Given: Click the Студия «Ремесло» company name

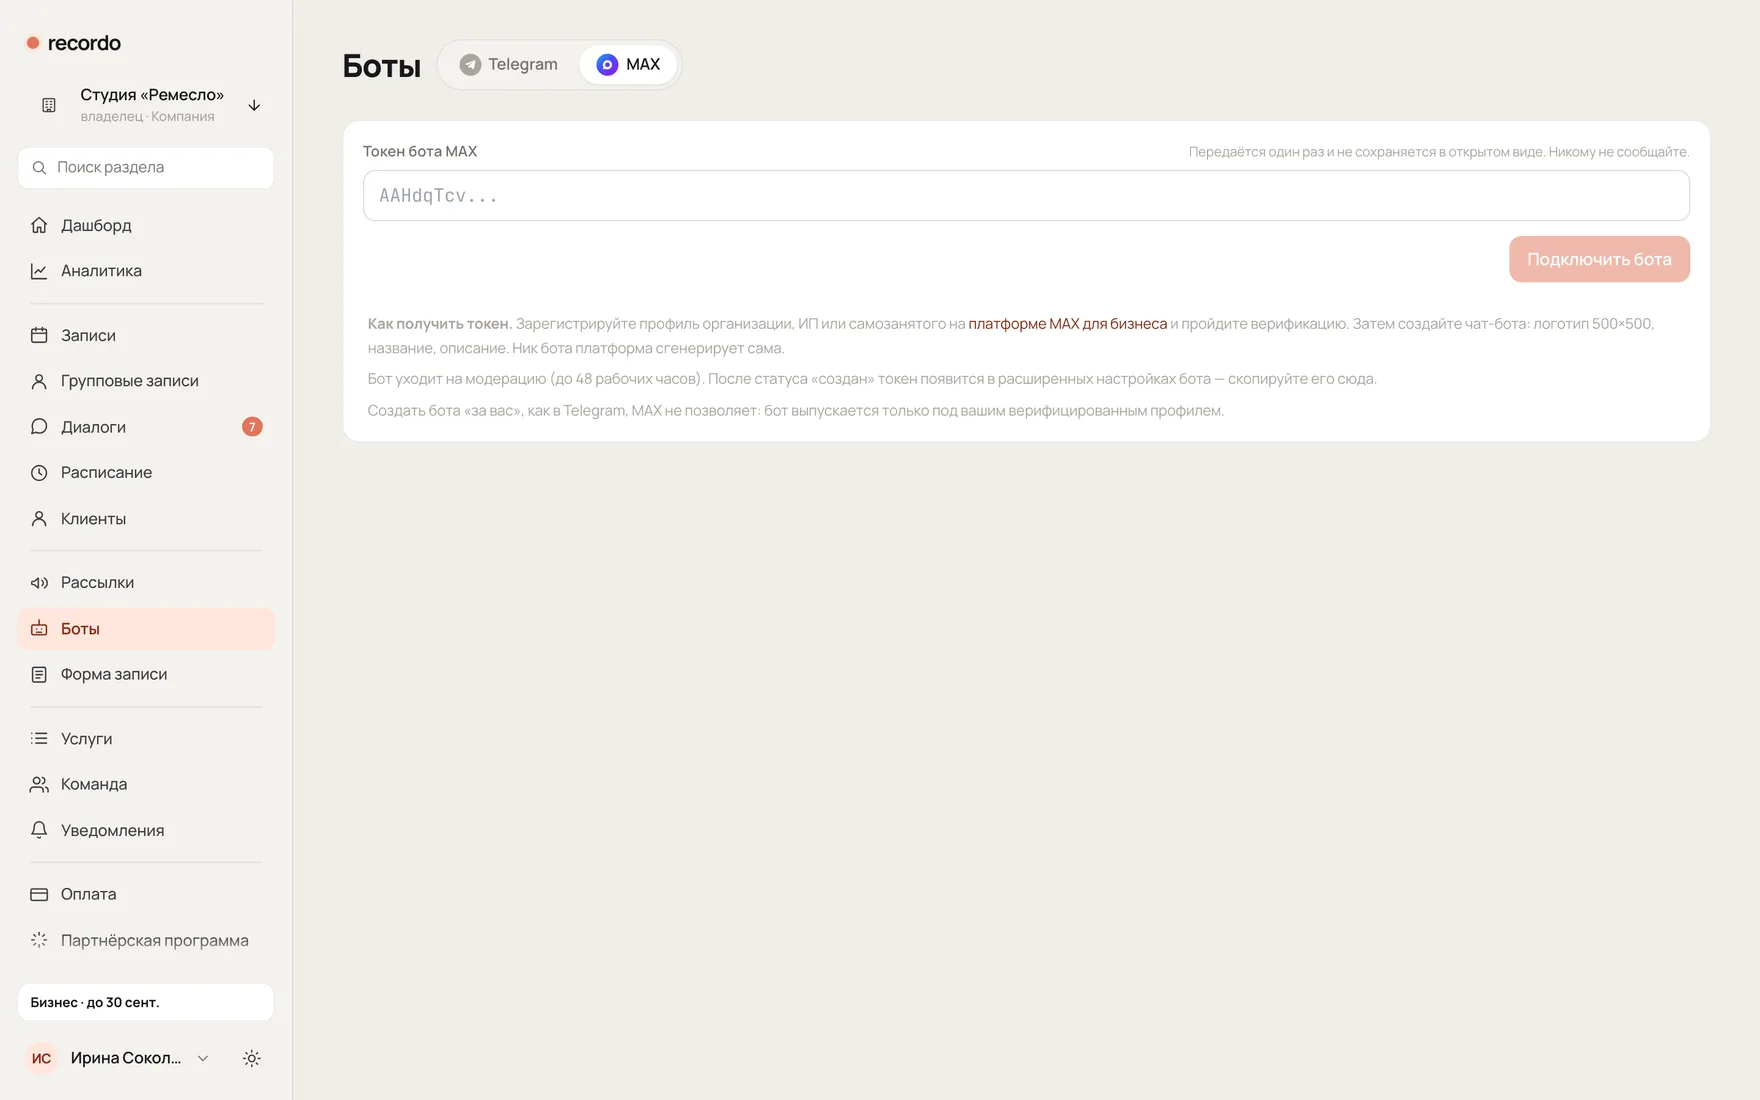Looking at the screenshot, I should point(152,95).
